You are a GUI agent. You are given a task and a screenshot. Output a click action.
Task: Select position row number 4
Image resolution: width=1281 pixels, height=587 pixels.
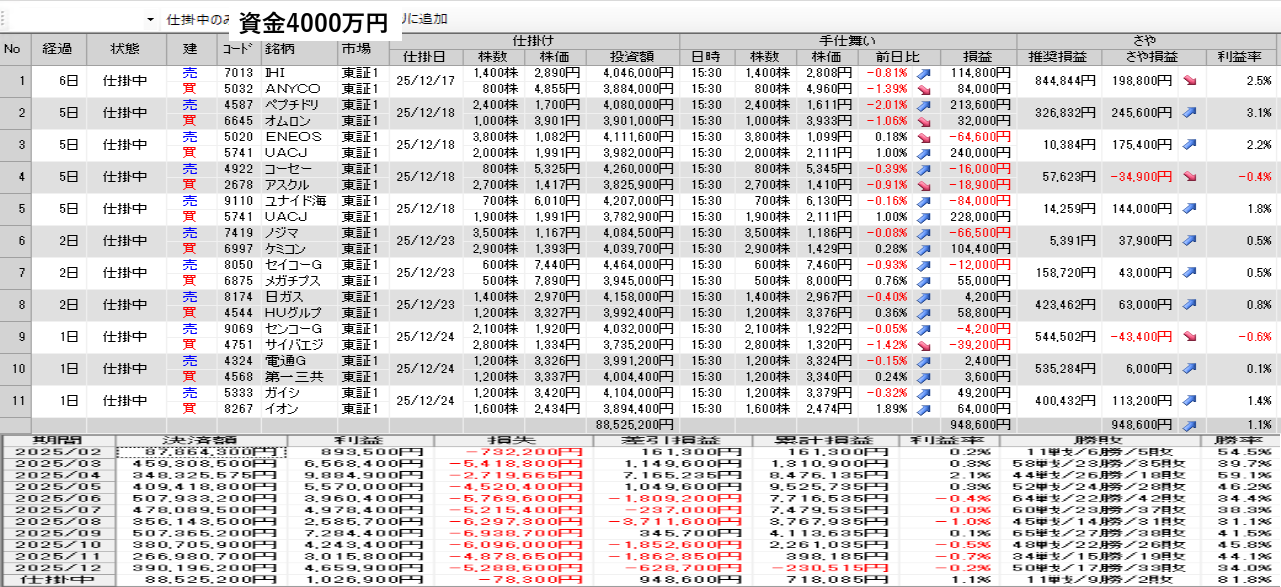(x=15, y=177)
